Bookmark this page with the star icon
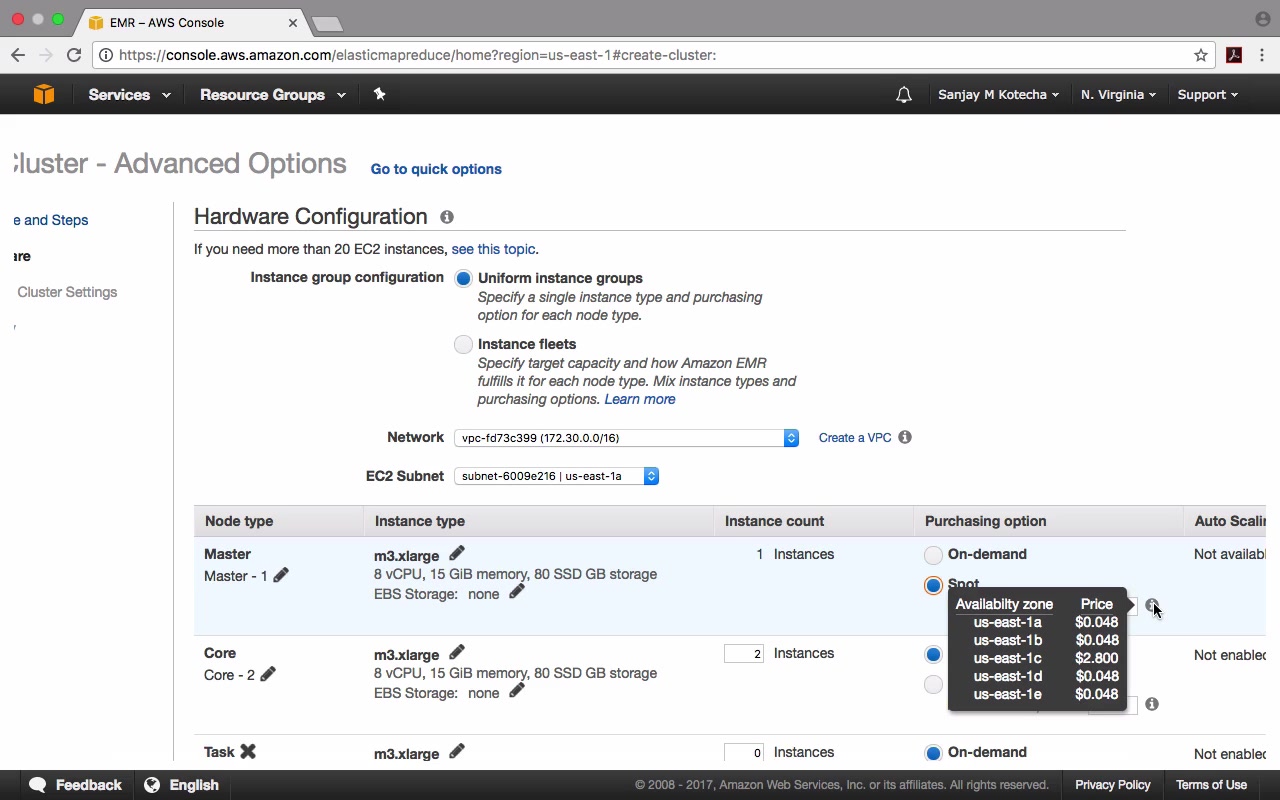The width and height of the screenshot is (1280, 800). (x=1201, y=55)
